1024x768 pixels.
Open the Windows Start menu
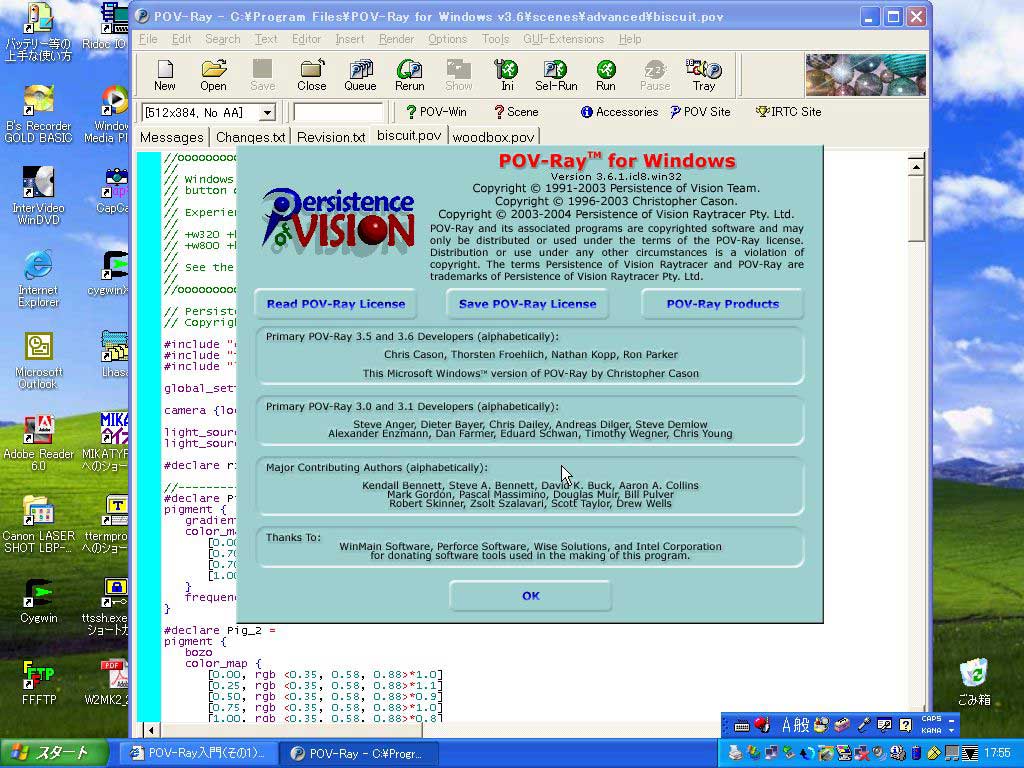(x=54, y=753)
